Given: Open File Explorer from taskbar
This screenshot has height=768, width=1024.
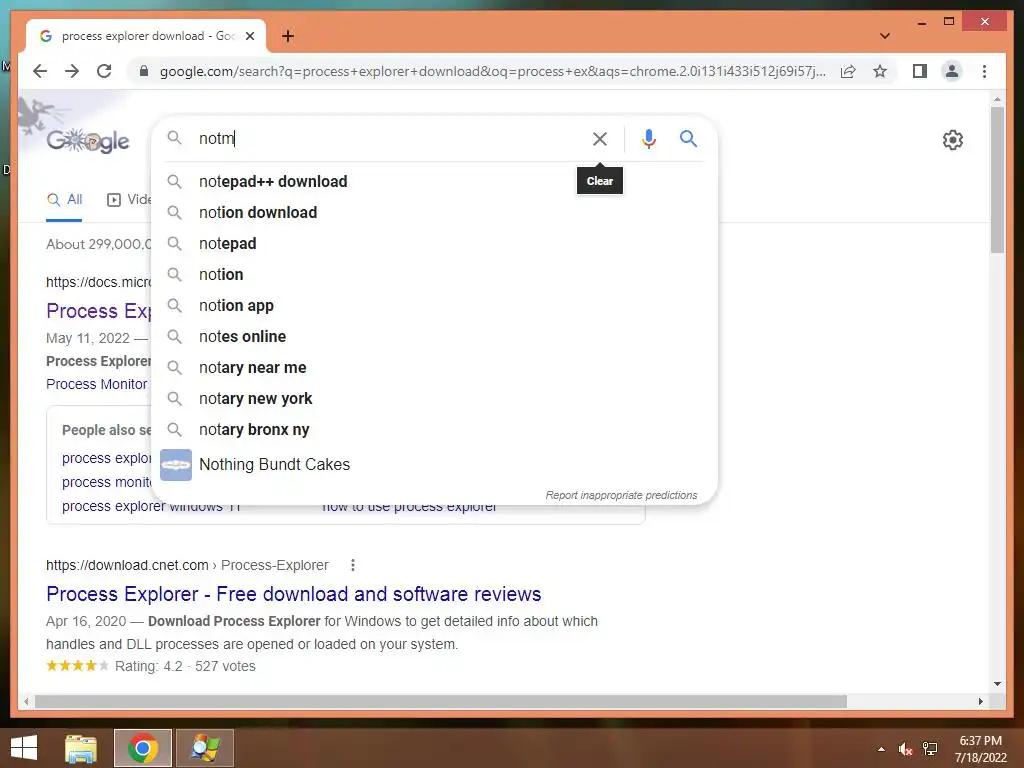Looking at the screenshot, I should 81,748.
